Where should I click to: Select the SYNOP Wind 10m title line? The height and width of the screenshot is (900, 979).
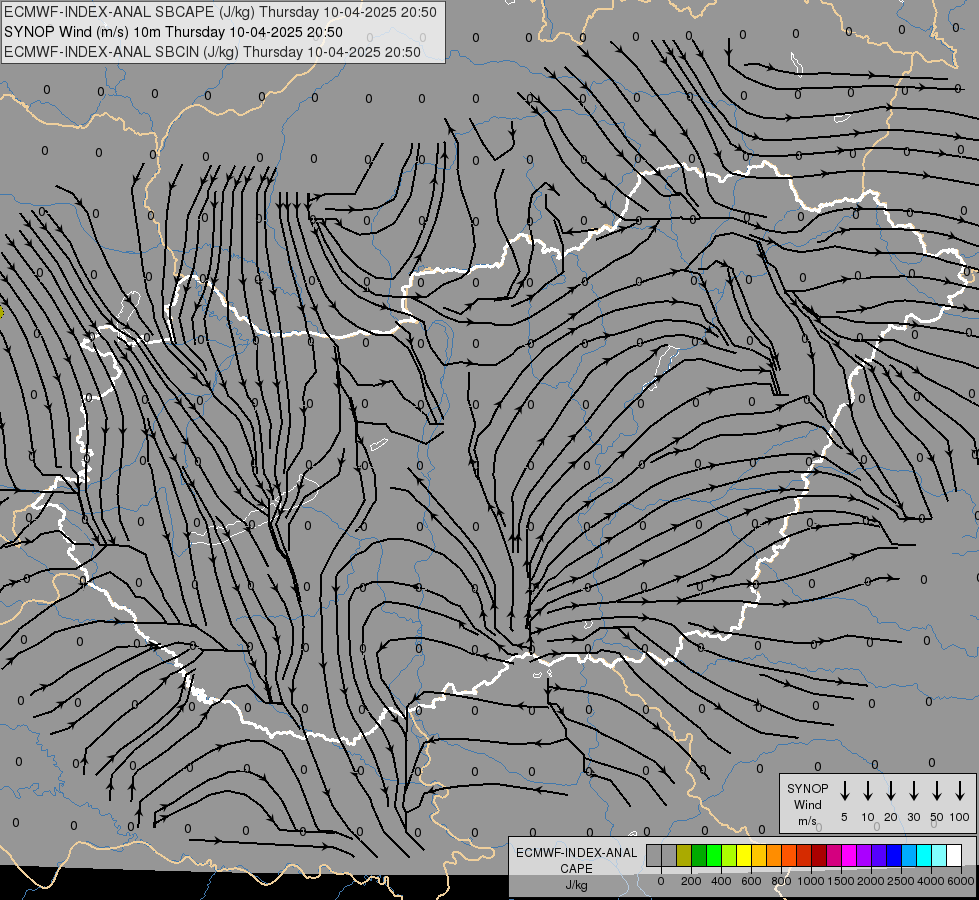(174, 32)
